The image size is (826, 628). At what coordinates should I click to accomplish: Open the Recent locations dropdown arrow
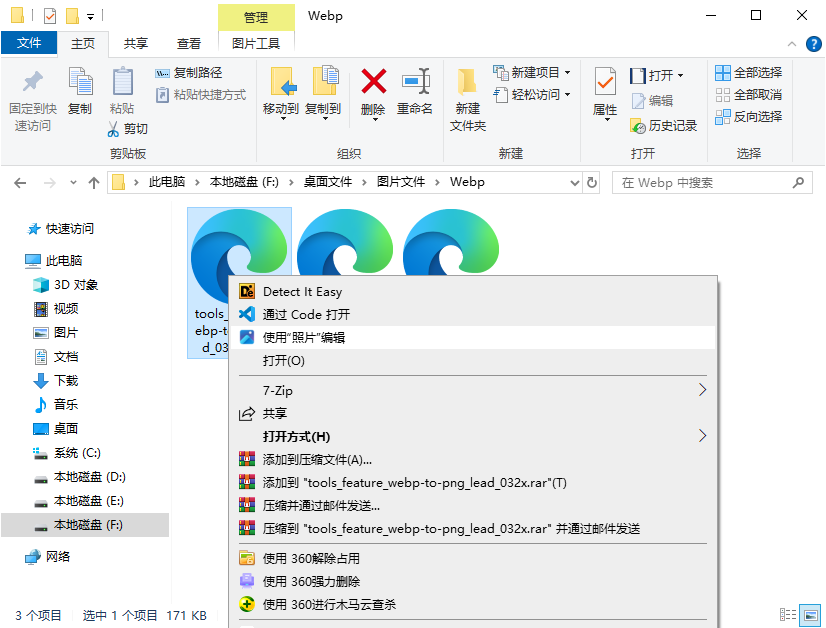[73, 183]
